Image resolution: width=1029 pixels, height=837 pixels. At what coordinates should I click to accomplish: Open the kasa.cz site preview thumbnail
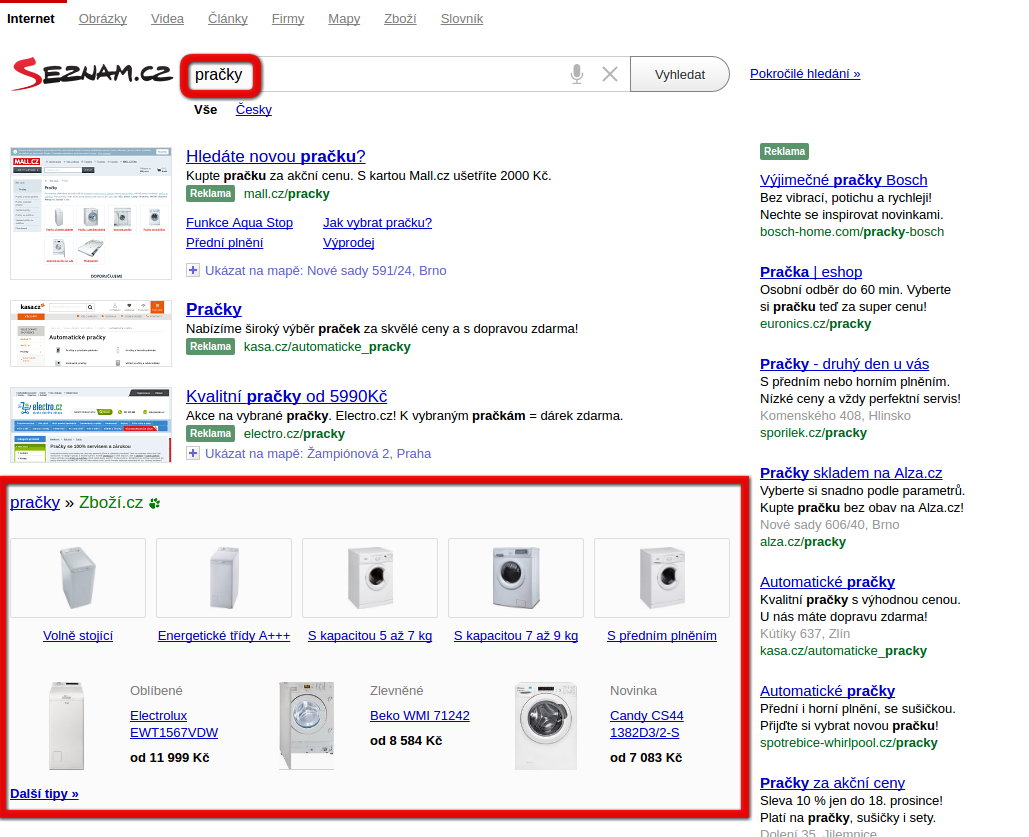(x=91, y=333)
